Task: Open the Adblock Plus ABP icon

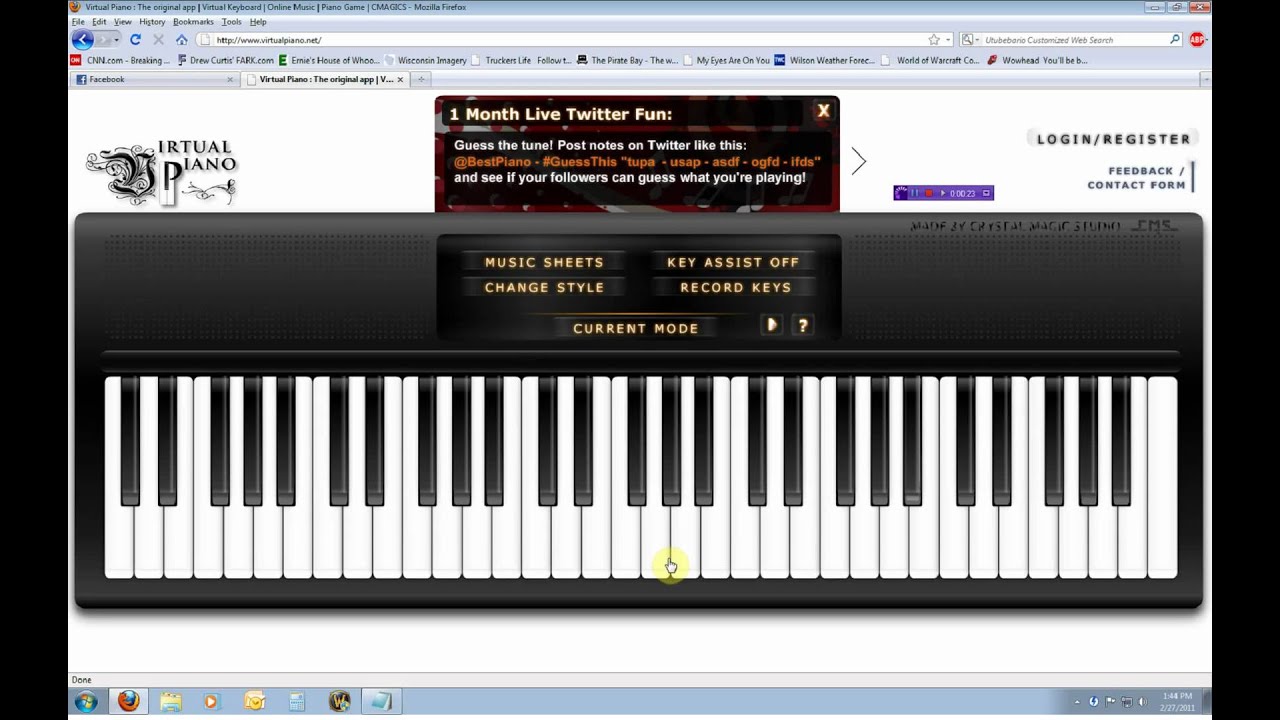Action: (1197, 40)
